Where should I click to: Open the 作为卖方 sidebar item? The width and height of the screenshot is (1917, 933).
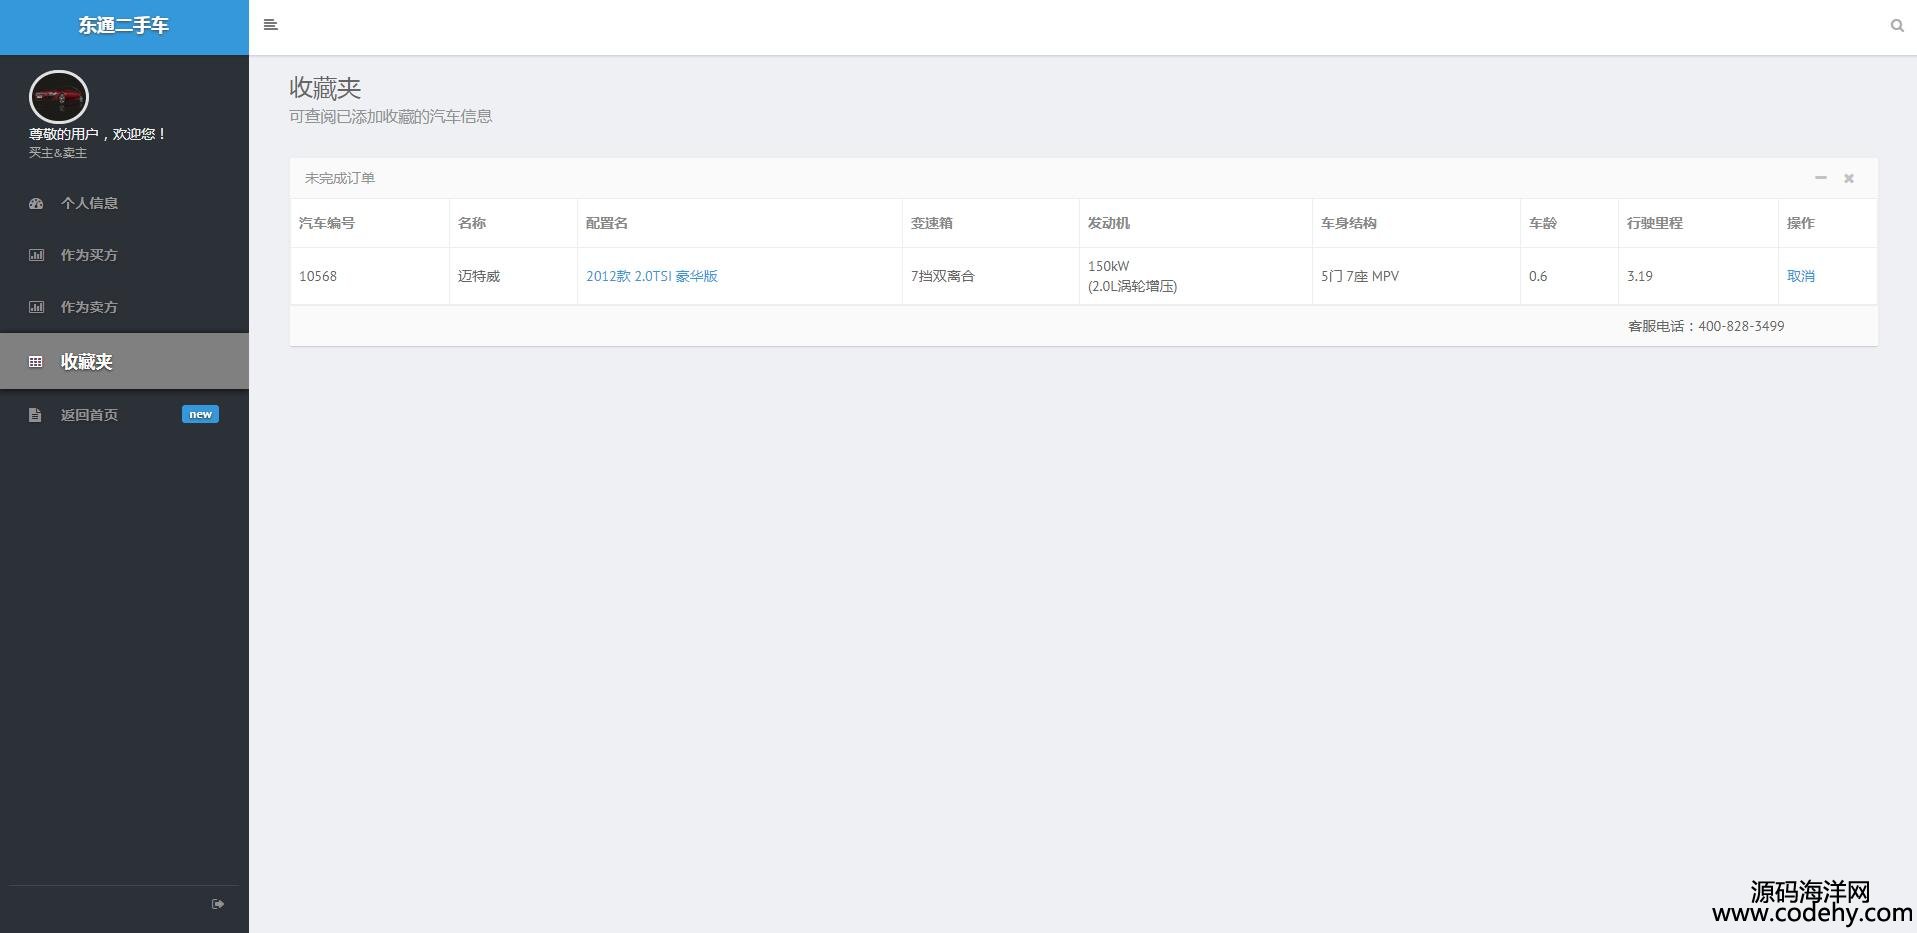[x=89, y=307]
